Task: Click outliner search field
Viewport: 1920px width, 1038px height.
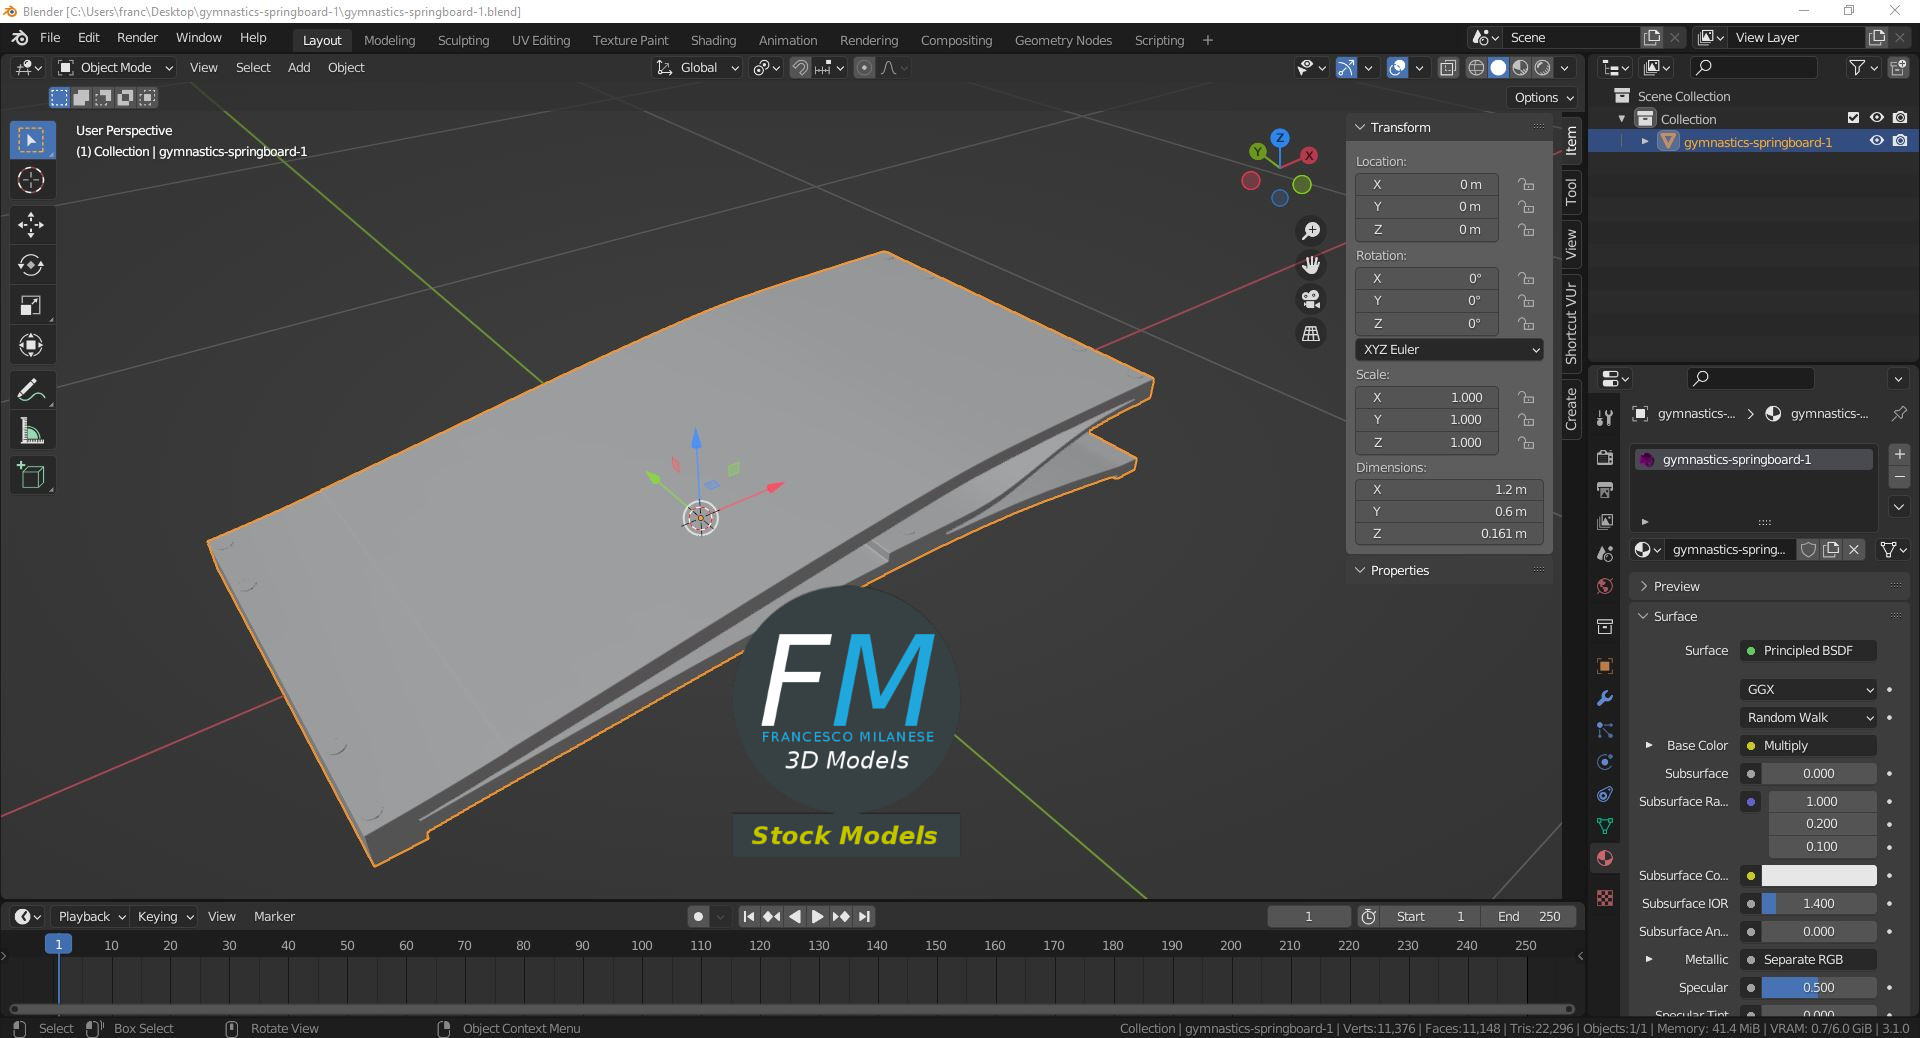Action: pyautogui.click(x=1753, y=68)
